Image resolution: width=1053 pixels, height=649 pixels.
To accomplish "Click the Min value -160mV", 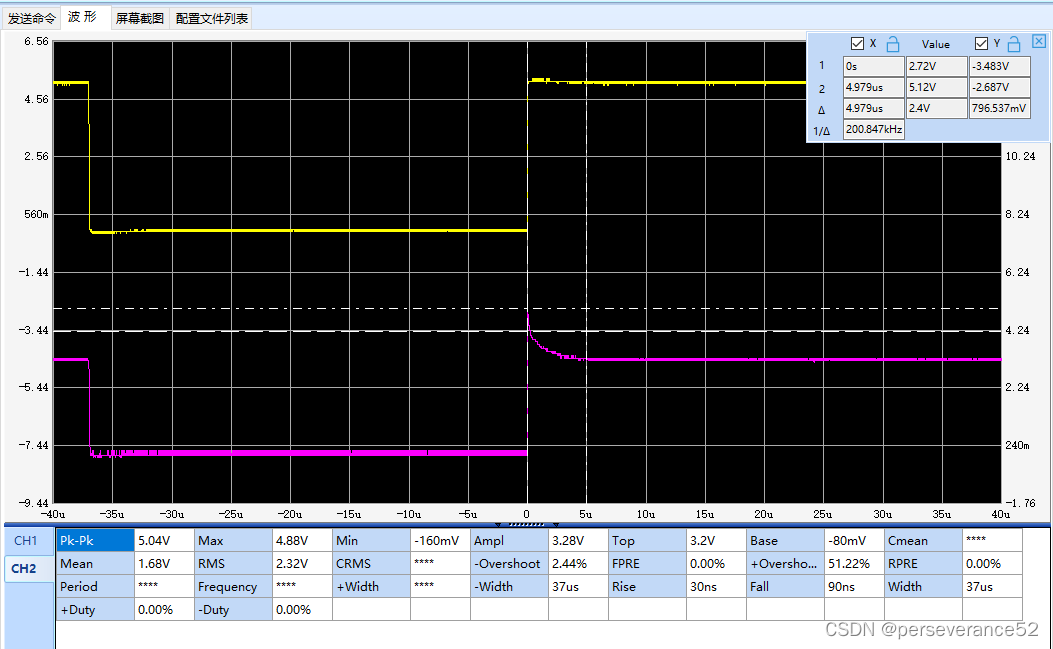I will [x=440, y=540].
